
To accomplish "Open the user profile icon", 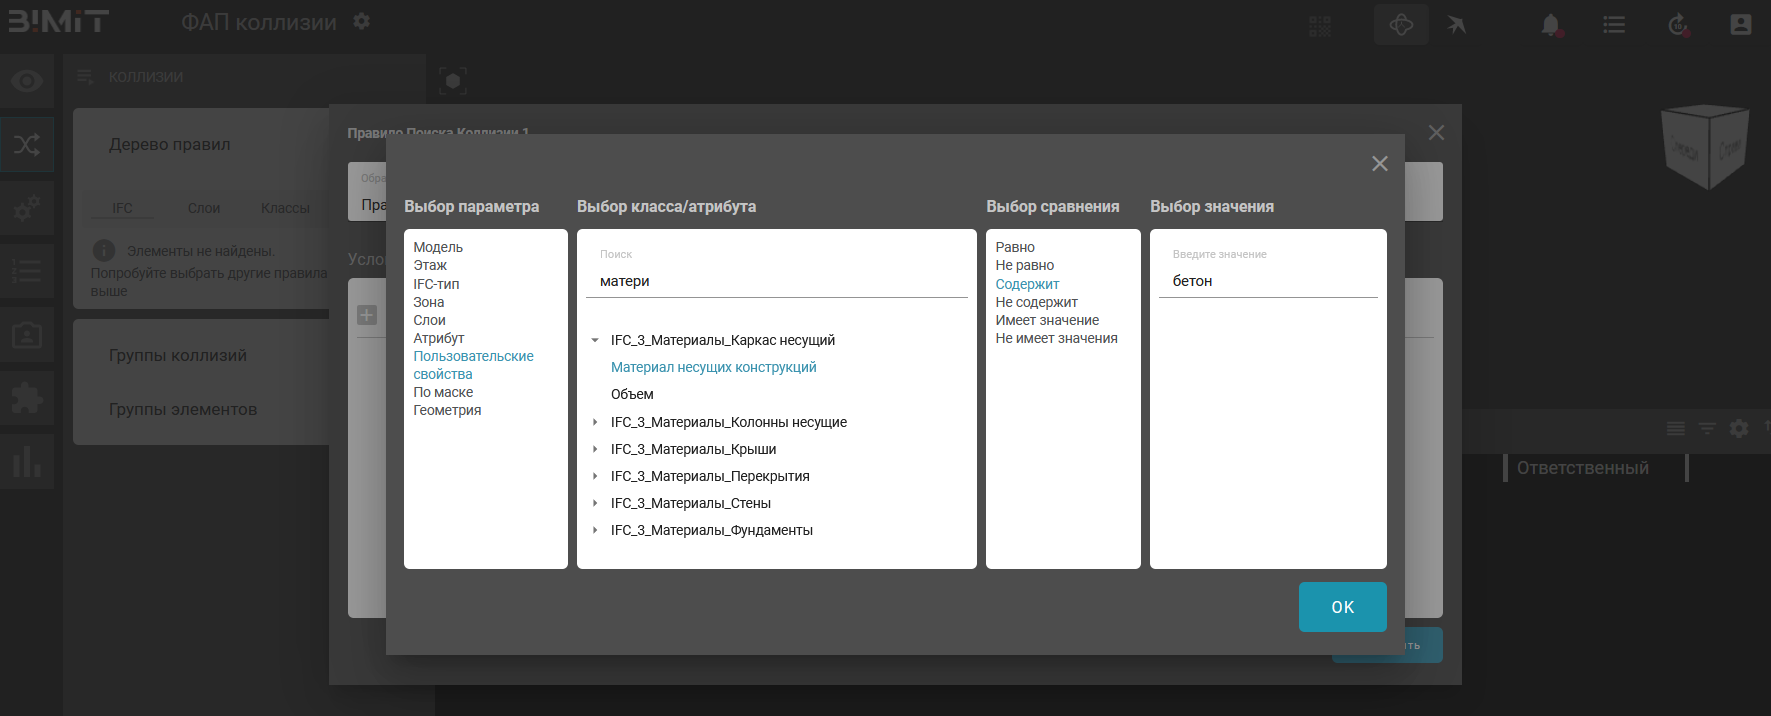I will click(1741, 25).
